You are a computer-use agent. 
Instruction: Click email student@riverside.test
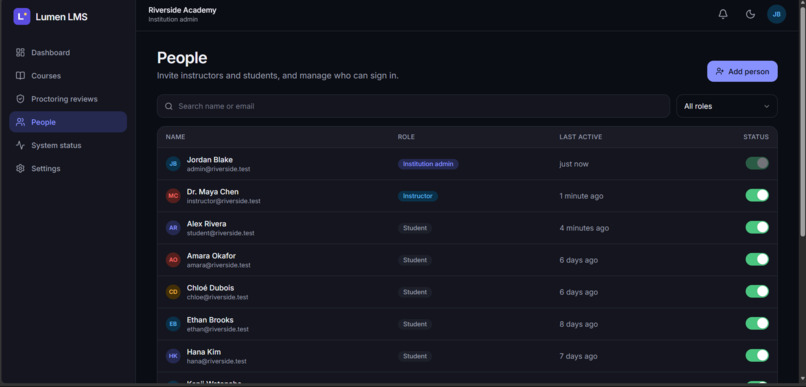tap(221, 233)
